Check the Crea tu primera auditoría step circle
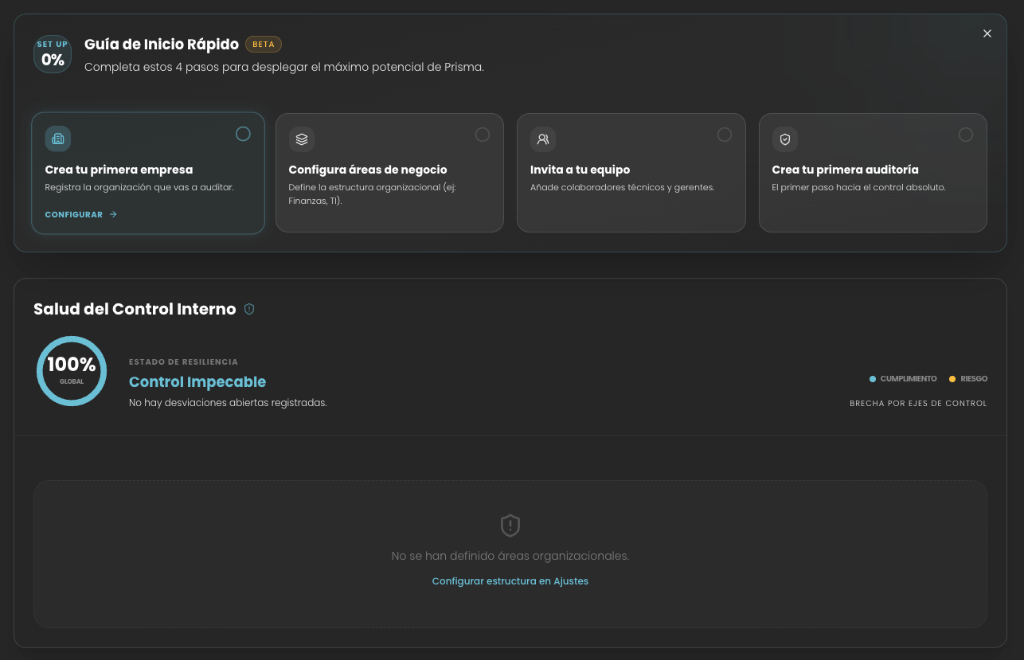Screen dimensions: 1024x660 (965, 134)
